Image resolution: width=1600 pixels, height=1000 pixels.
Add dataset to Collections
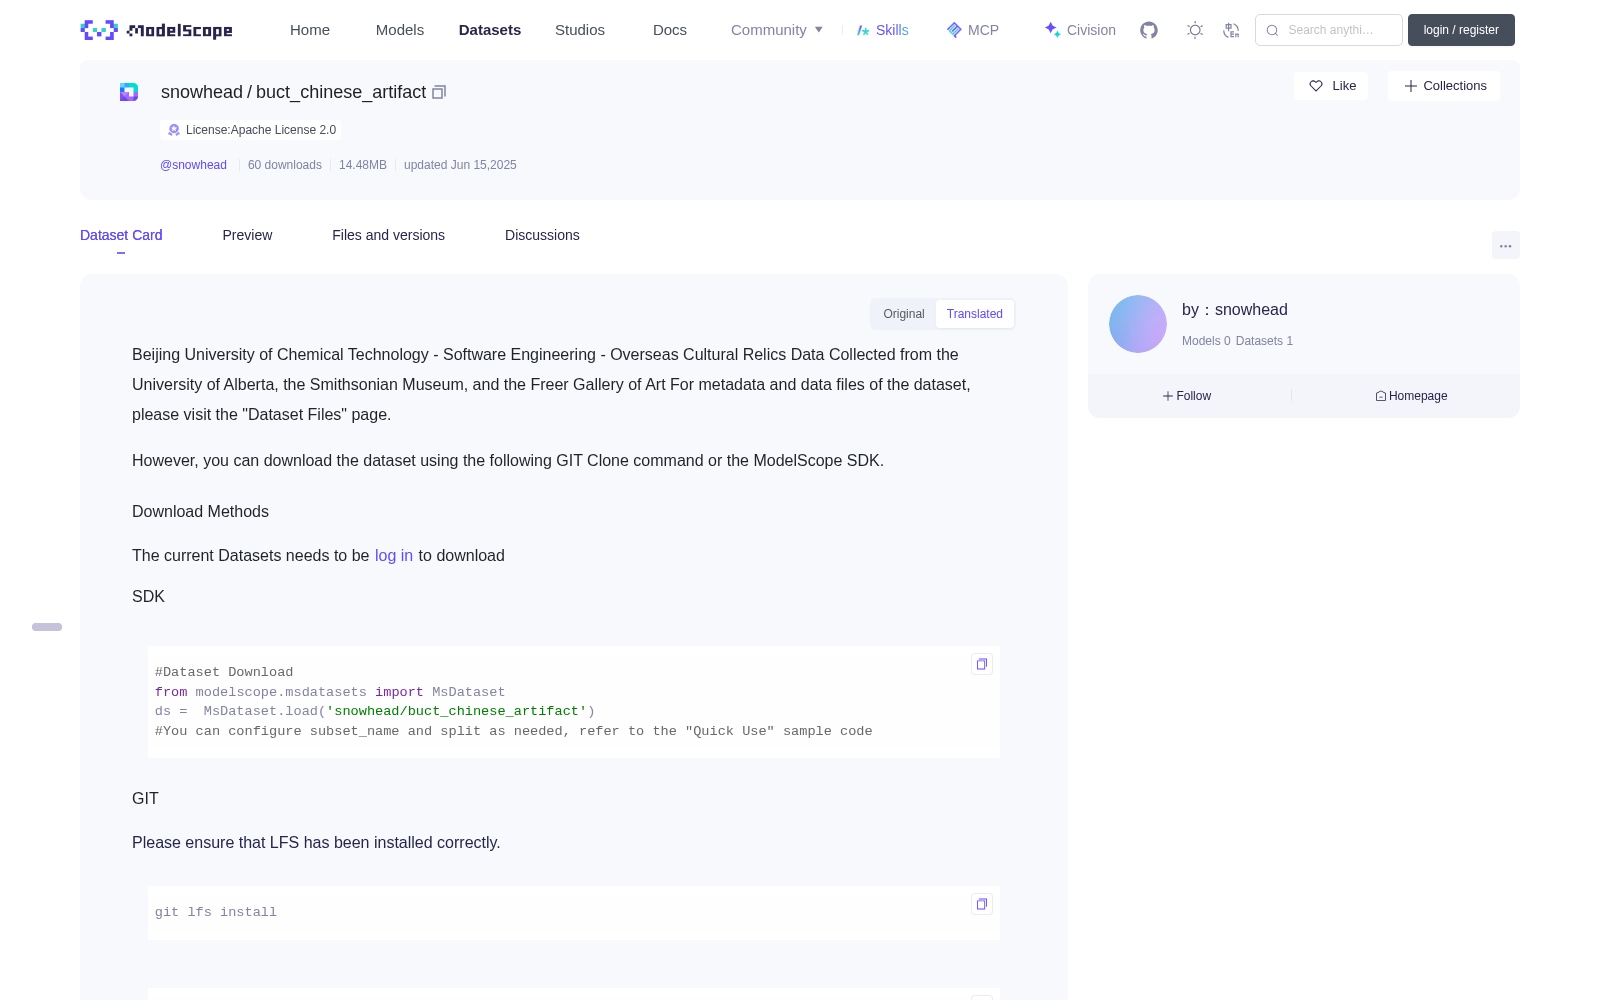(1444, 86)
